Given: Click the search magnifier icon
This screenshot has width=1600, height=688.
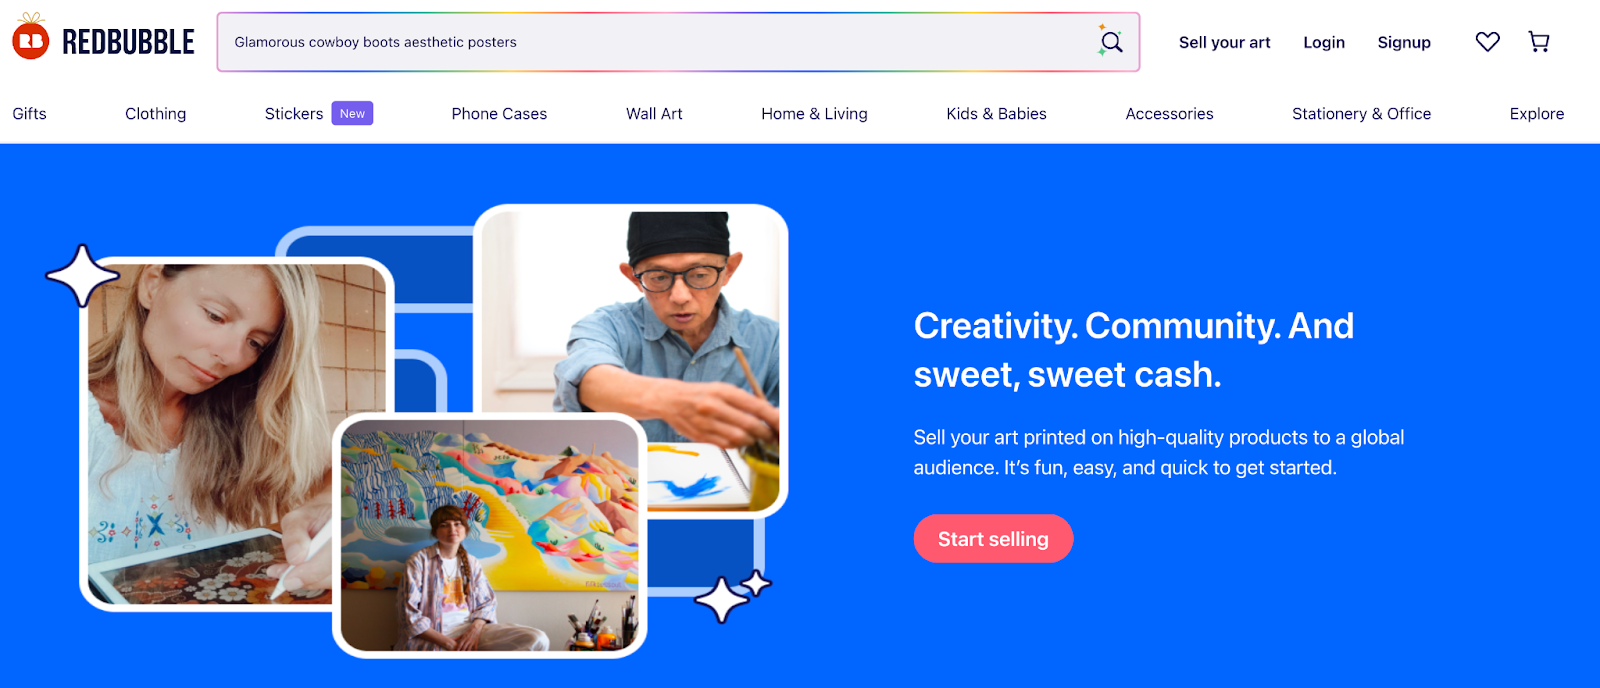Looking at the screenshot, I should click(x=1110, y=41).
